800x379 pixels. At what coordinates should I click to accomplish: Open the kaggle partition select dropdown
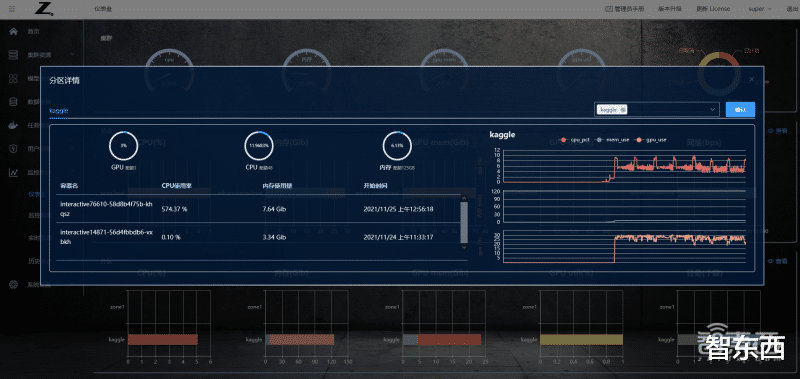(x=657, y=109)
